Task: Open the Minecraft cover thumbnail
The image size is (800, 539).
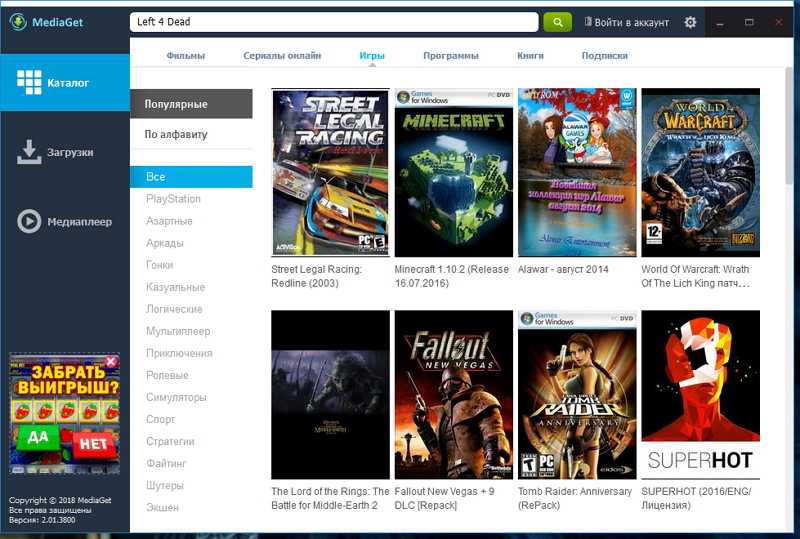Action: click(x=454, y=173)
